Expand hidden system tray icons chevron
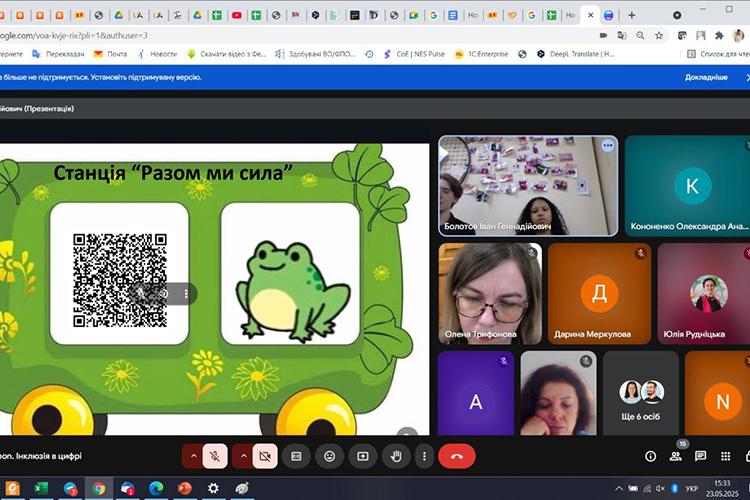The image size is (750, 500). coord(618,489)
